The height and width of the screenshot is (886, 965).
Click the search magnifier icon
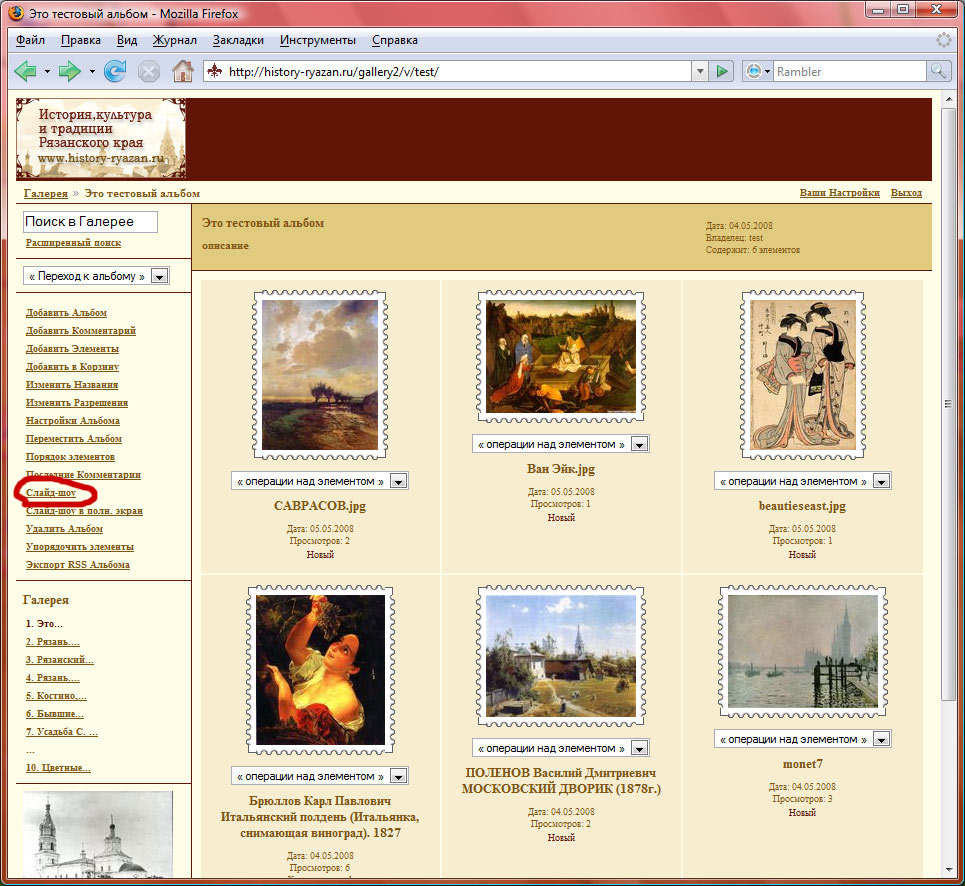(938, 71)
